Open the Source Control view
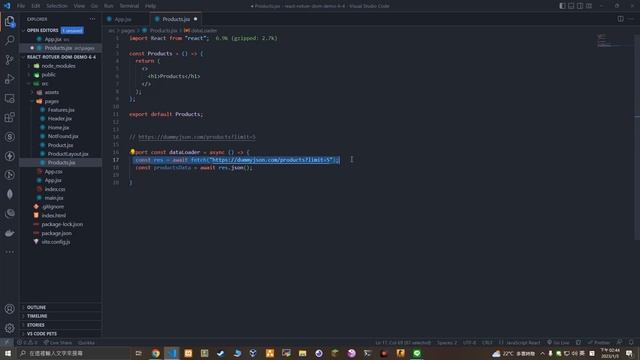Viewport: 640px width, 360px height. coord(9,60)
